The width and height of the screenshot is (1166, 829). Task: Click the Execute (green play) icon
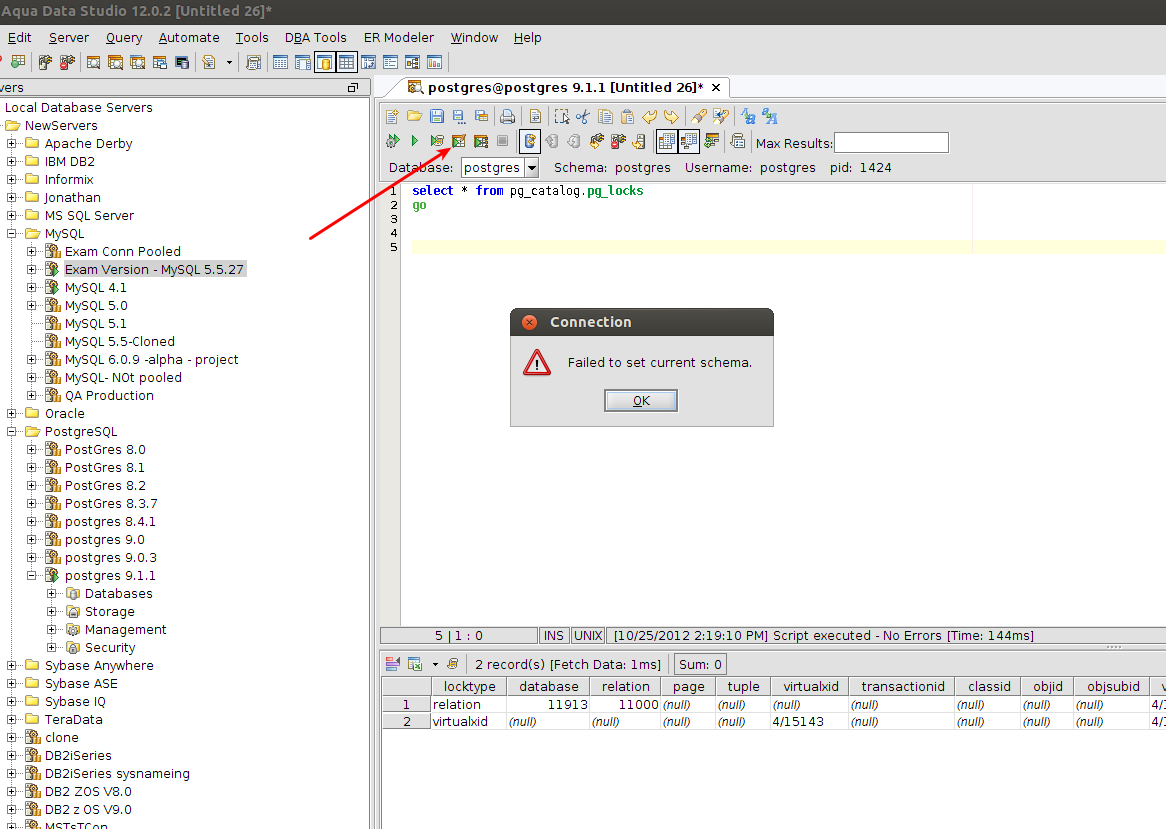tap(415, 141)
